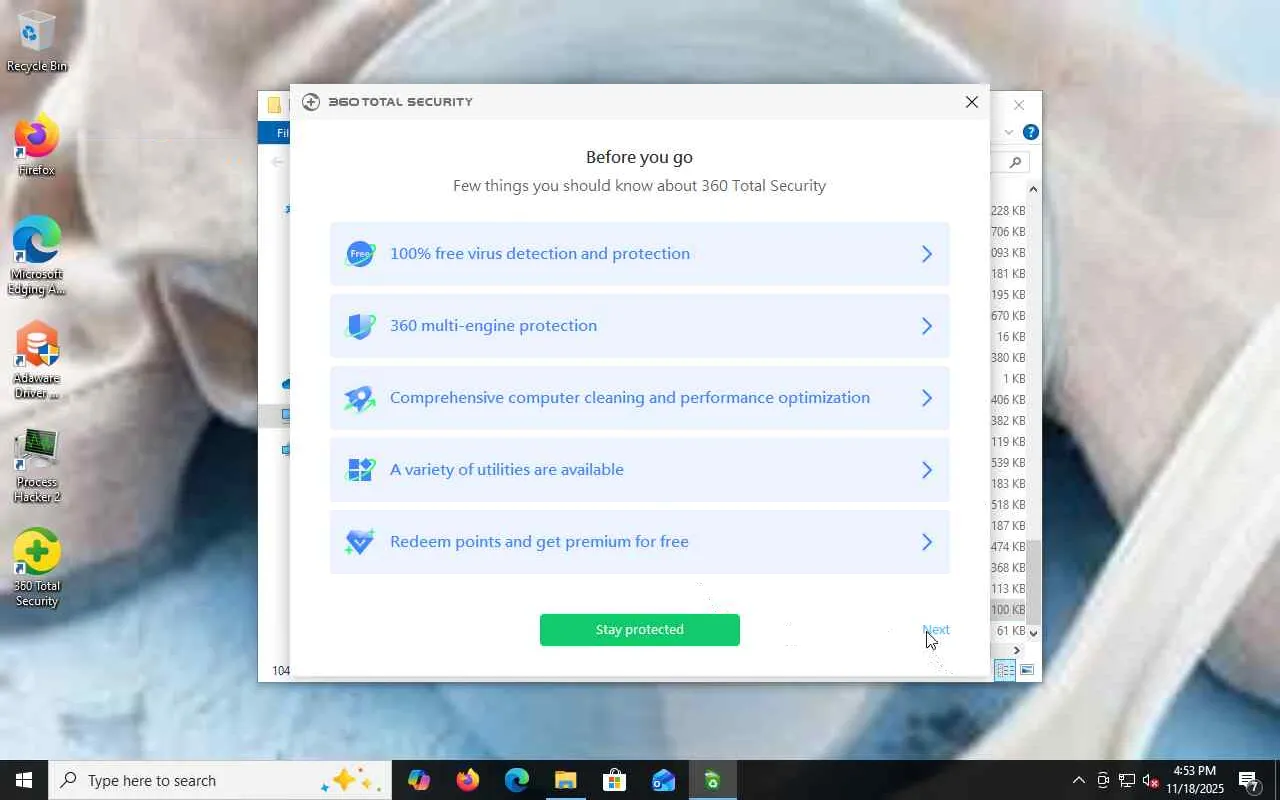The image size is (1280, 800).
Task: Click the 360 Total Security taskbar icon
Action: click(x=713, y=780)
